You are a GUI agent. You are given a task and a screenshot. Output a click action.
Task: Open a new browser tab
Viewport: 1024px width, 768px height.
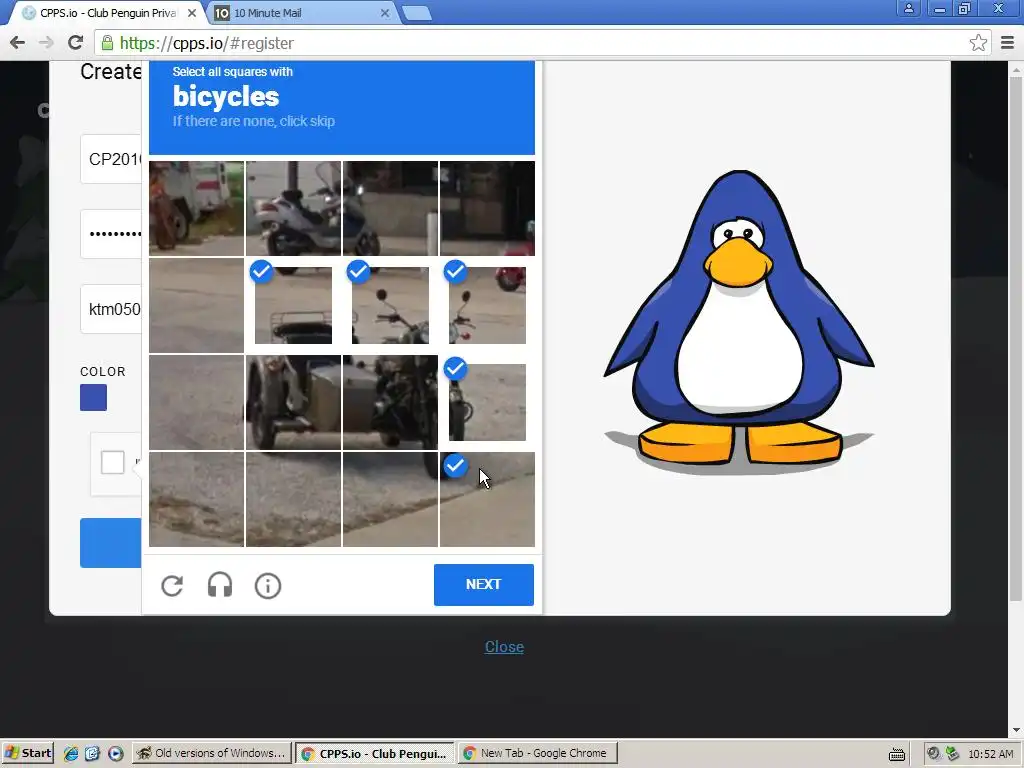416,13
